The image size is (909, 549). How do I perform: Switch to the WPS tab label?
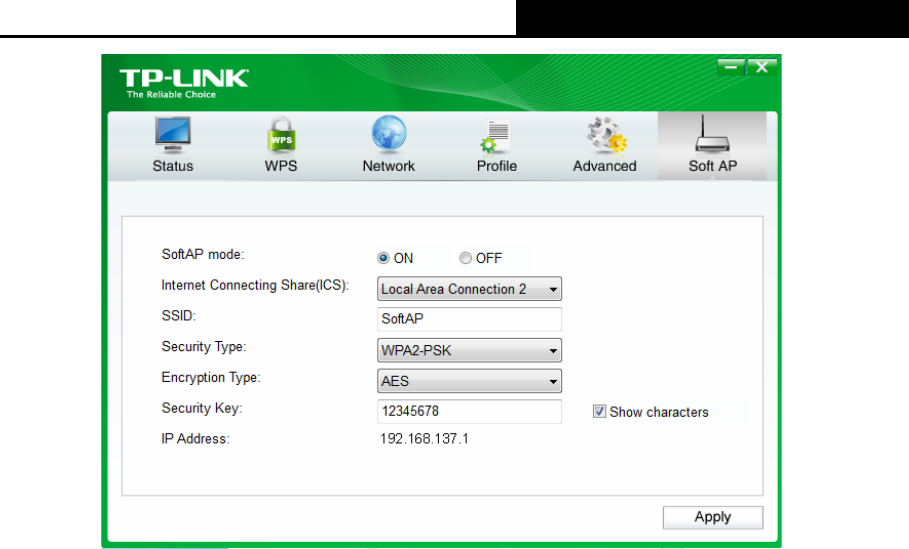pos(281,166)
